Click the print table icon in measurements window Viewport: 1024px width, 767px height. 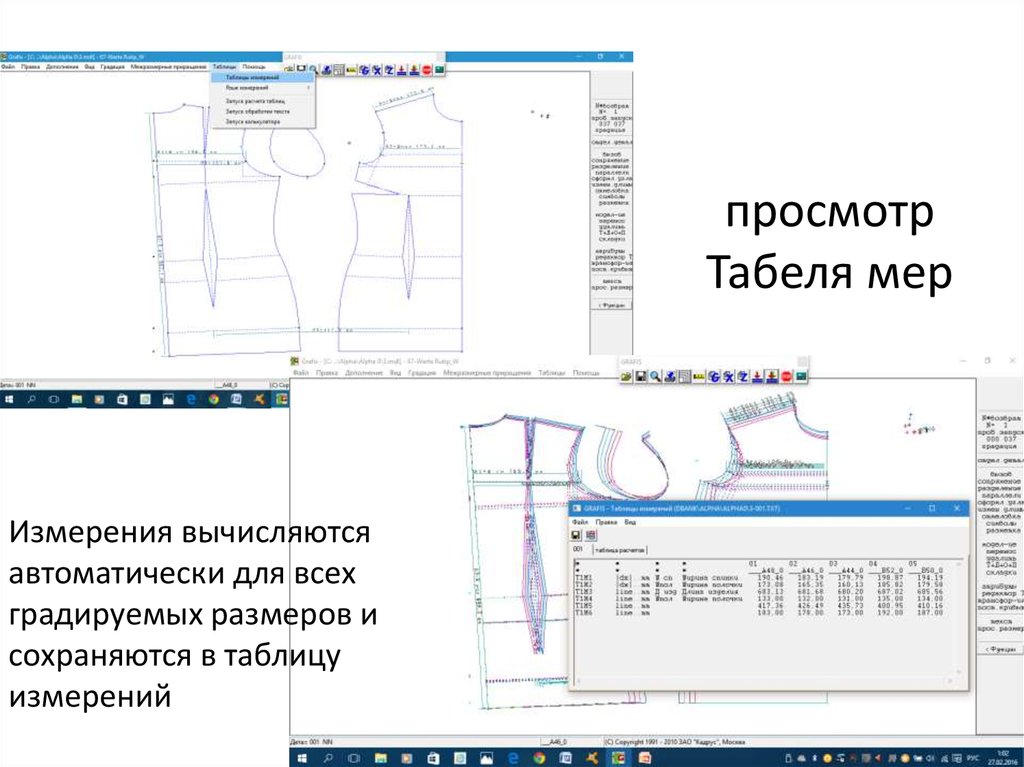tap(589, 534)
